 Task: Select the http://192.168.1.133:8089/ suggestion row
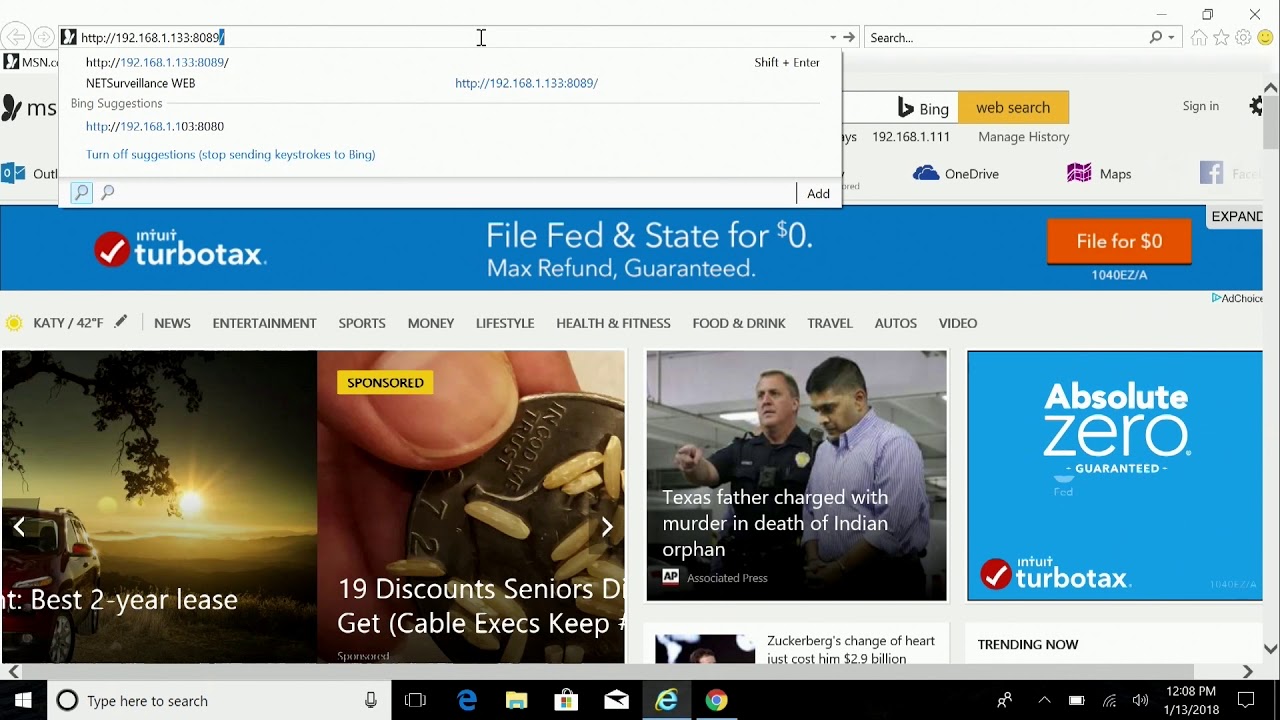(450, 62)
